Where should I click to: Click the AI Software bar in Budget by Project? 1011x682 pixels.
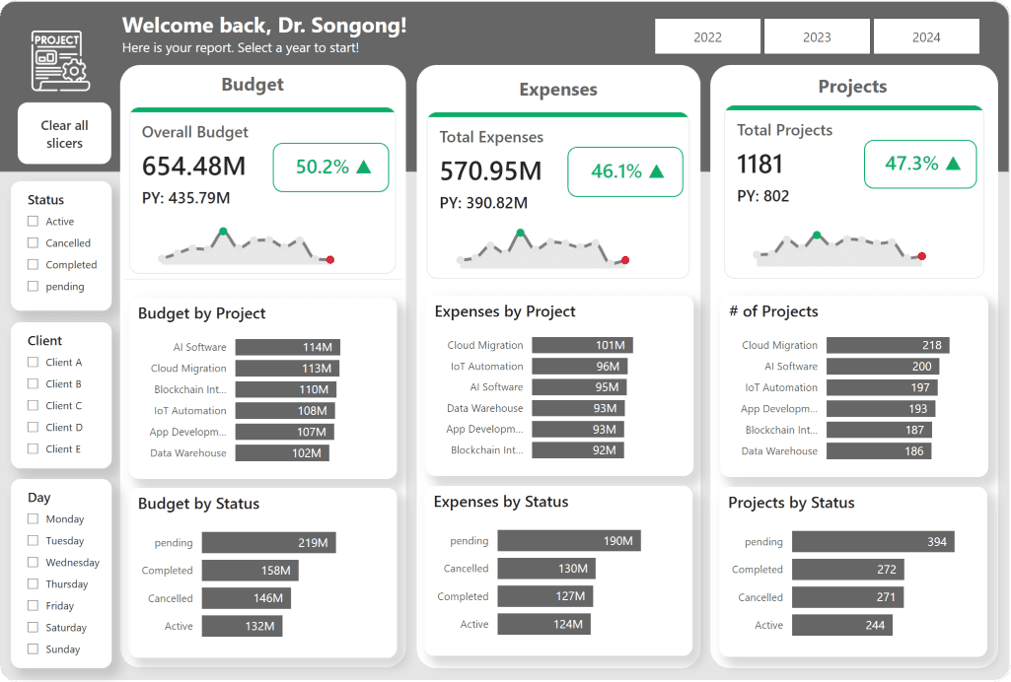pyautogui.click(x=288, y=347)
